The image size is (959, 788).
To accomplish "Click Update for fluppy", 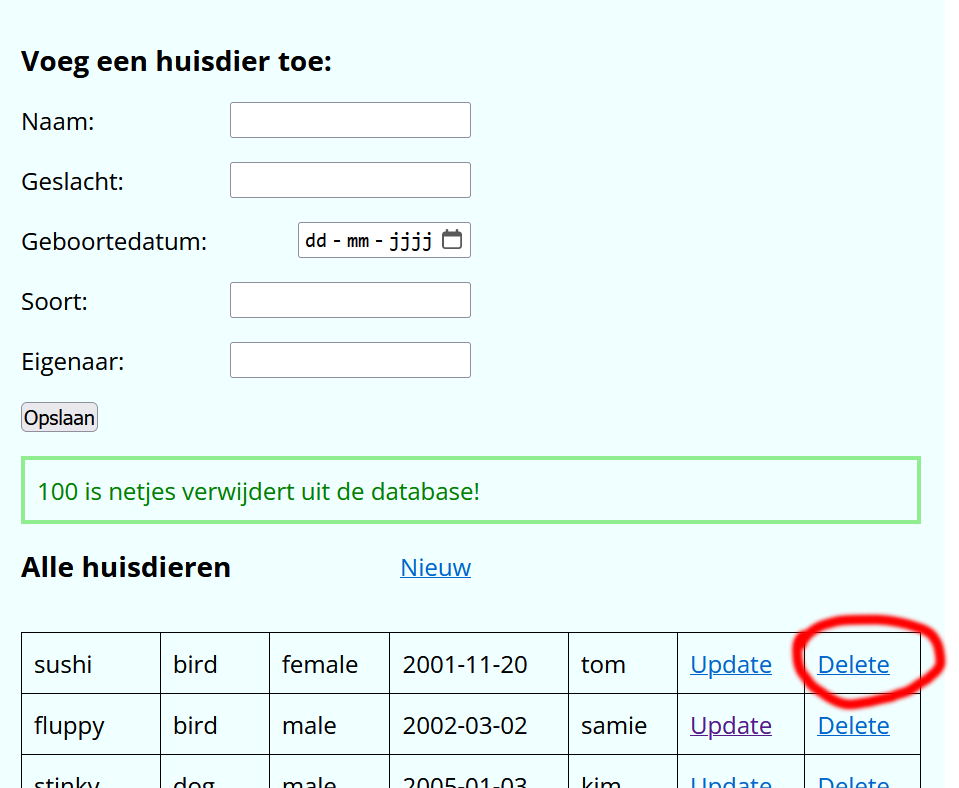I will click(730, 726).
